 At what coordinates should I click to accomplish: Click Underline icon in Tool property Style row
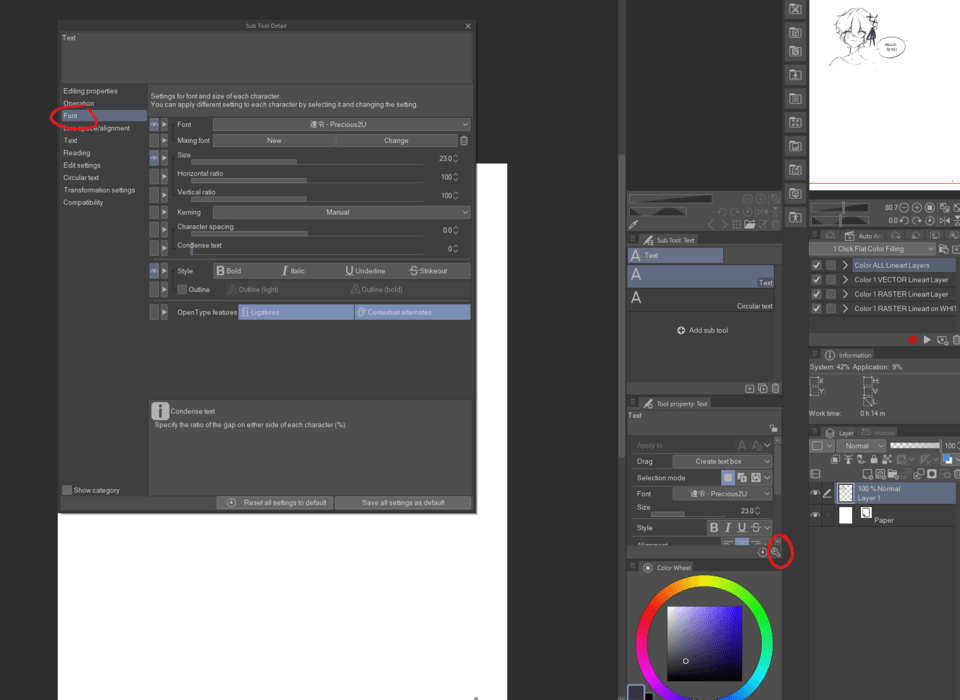click(742, 528)
